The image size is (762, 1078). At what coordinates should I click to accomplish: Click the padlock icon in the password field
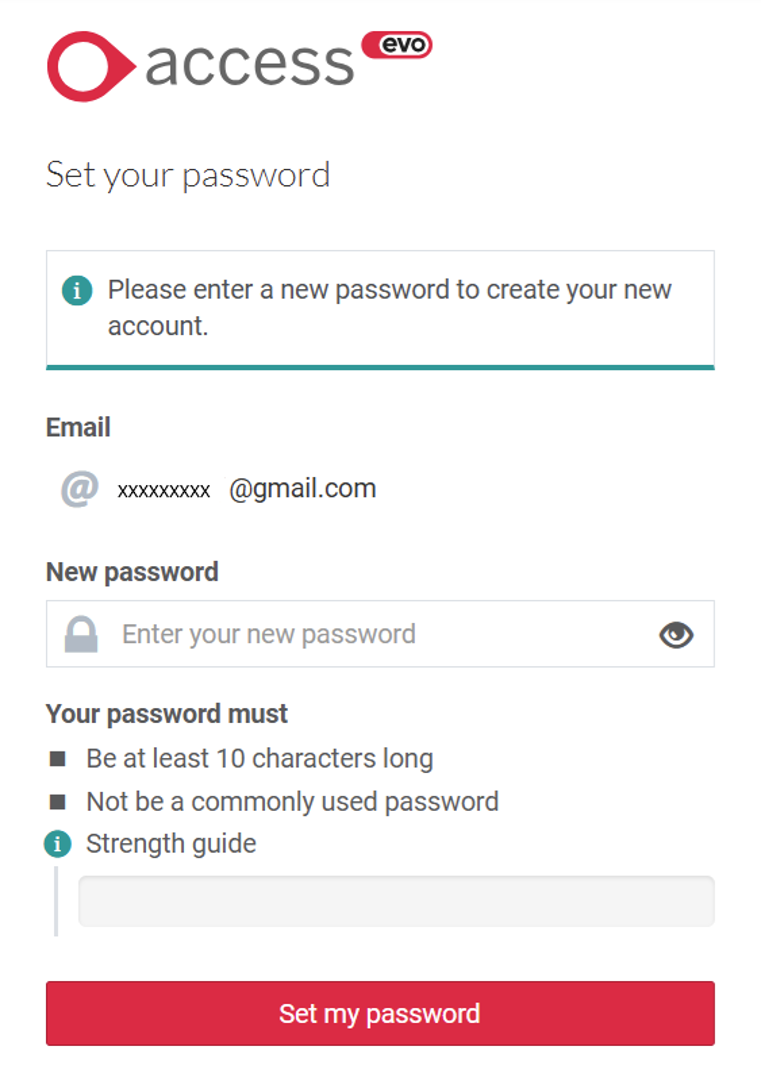click(x=81, y=634)
